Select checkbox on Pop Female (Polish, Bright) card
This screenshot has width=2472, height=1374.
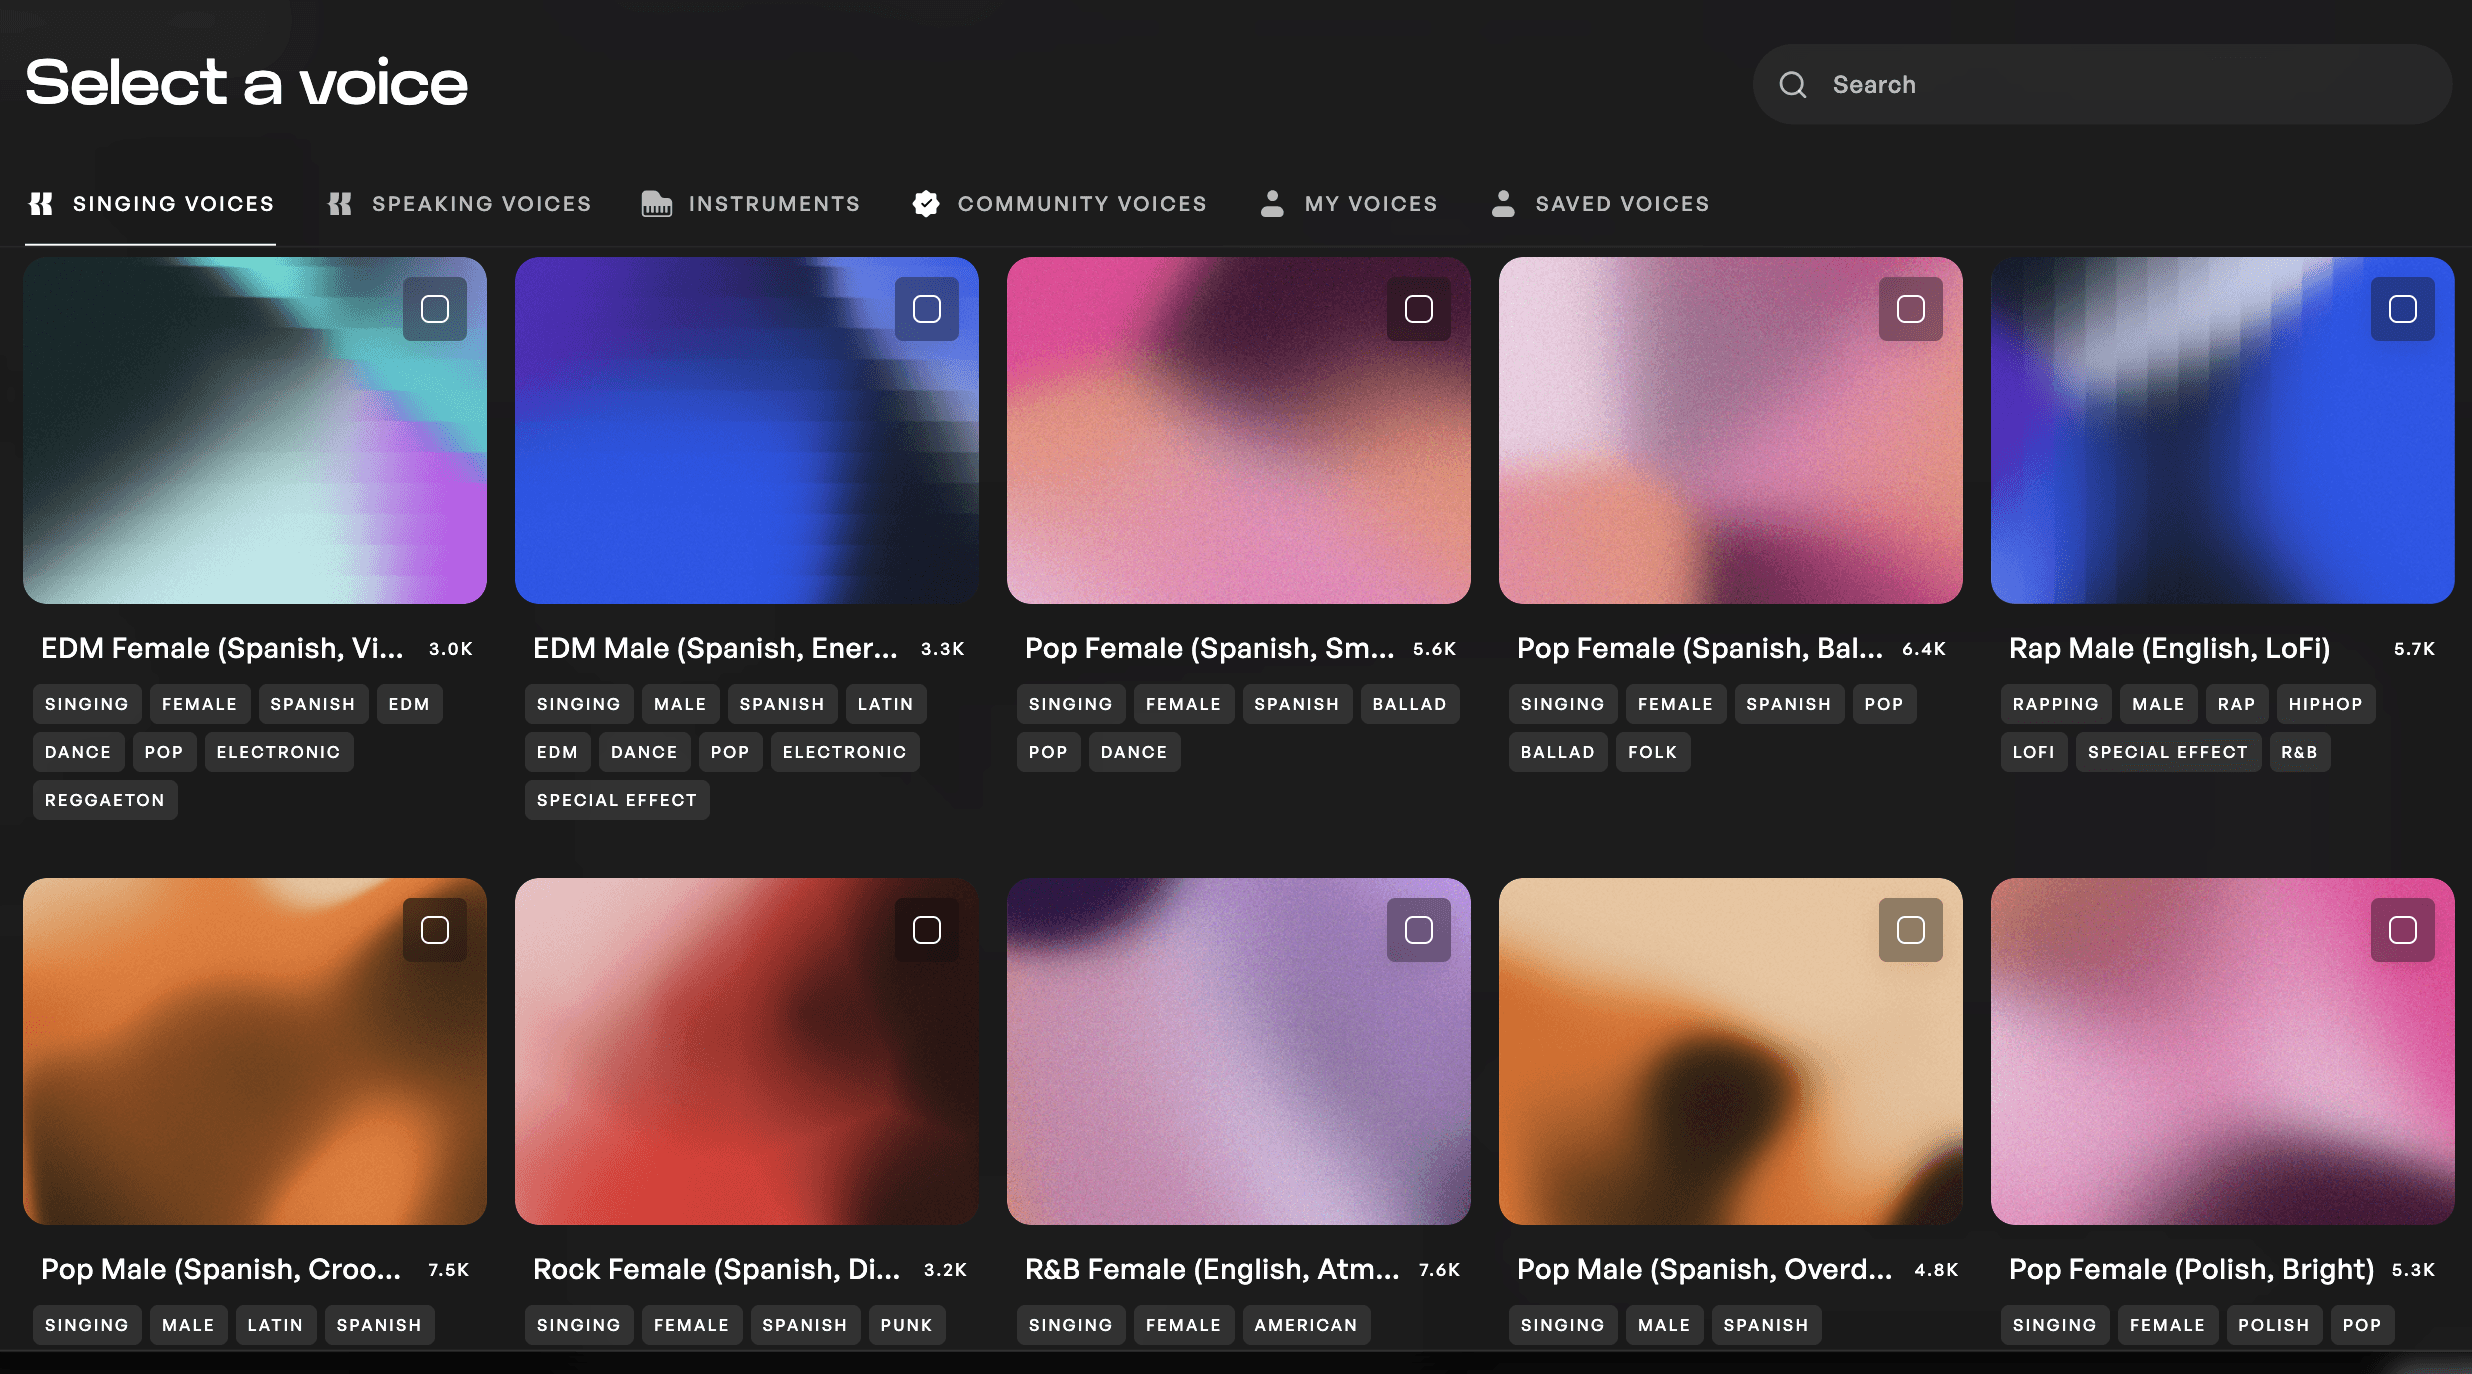[x=2403, y=930]
